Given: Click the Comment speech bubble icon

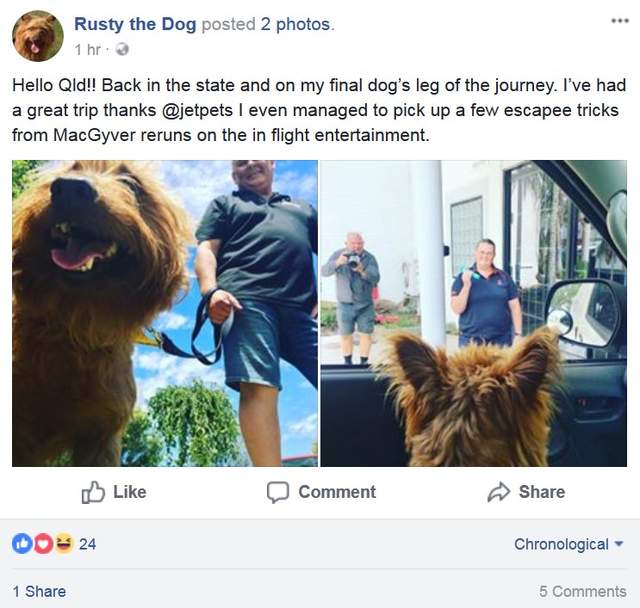Looking at the screenshot, I should point(278,492).
